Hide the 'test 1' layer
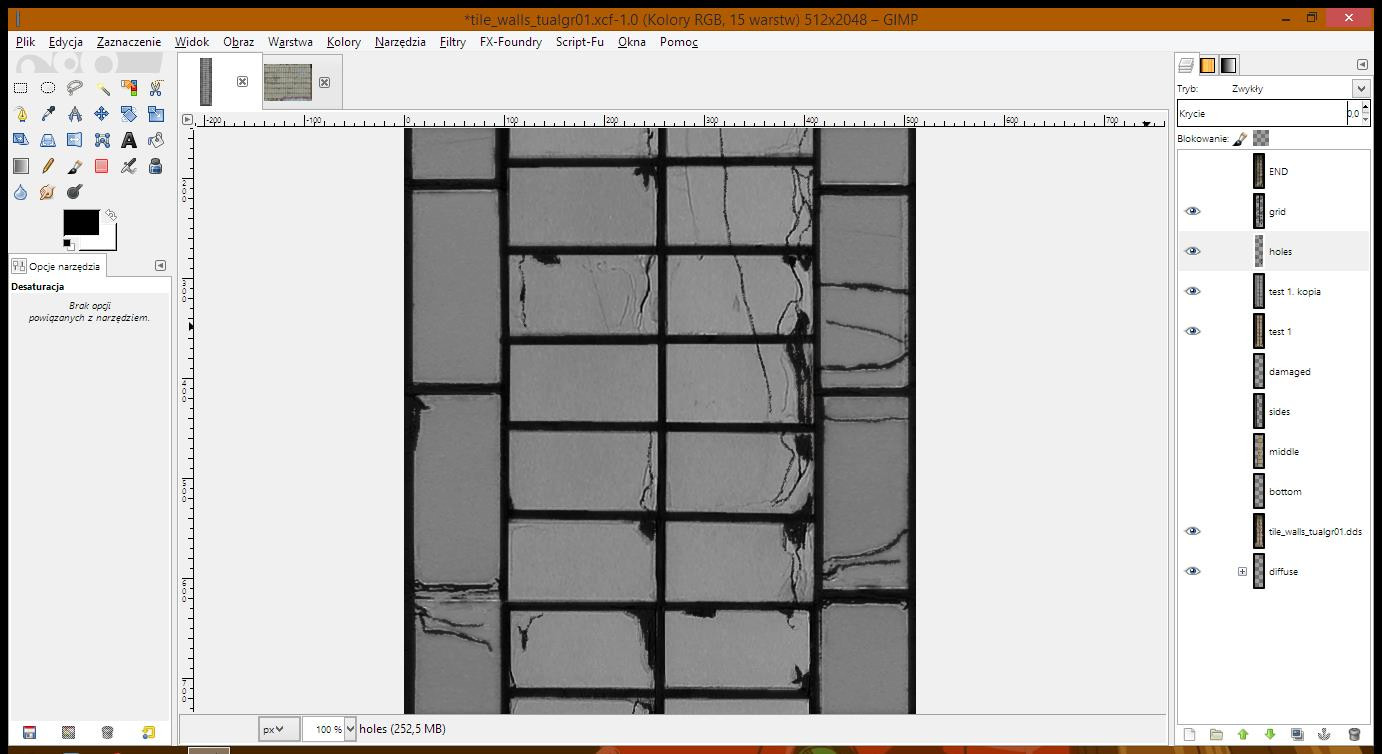The width and height of the screenshot is (1382, 754). pyautogui.click(x=1192, y=331)
